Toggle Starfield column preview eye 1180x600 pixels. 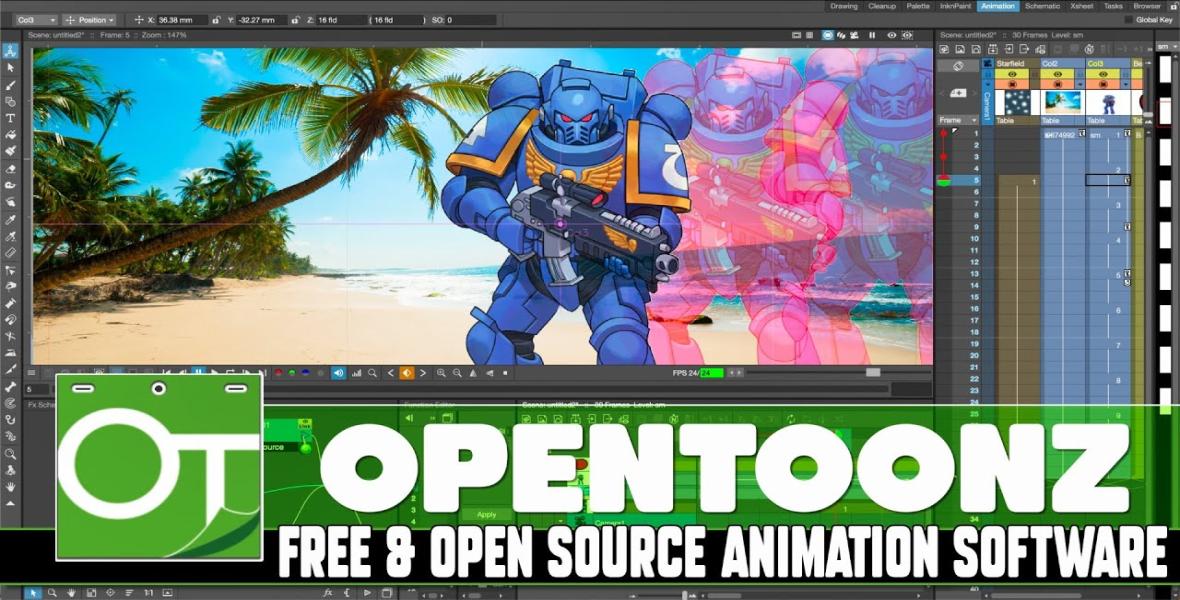[1013, 75]
